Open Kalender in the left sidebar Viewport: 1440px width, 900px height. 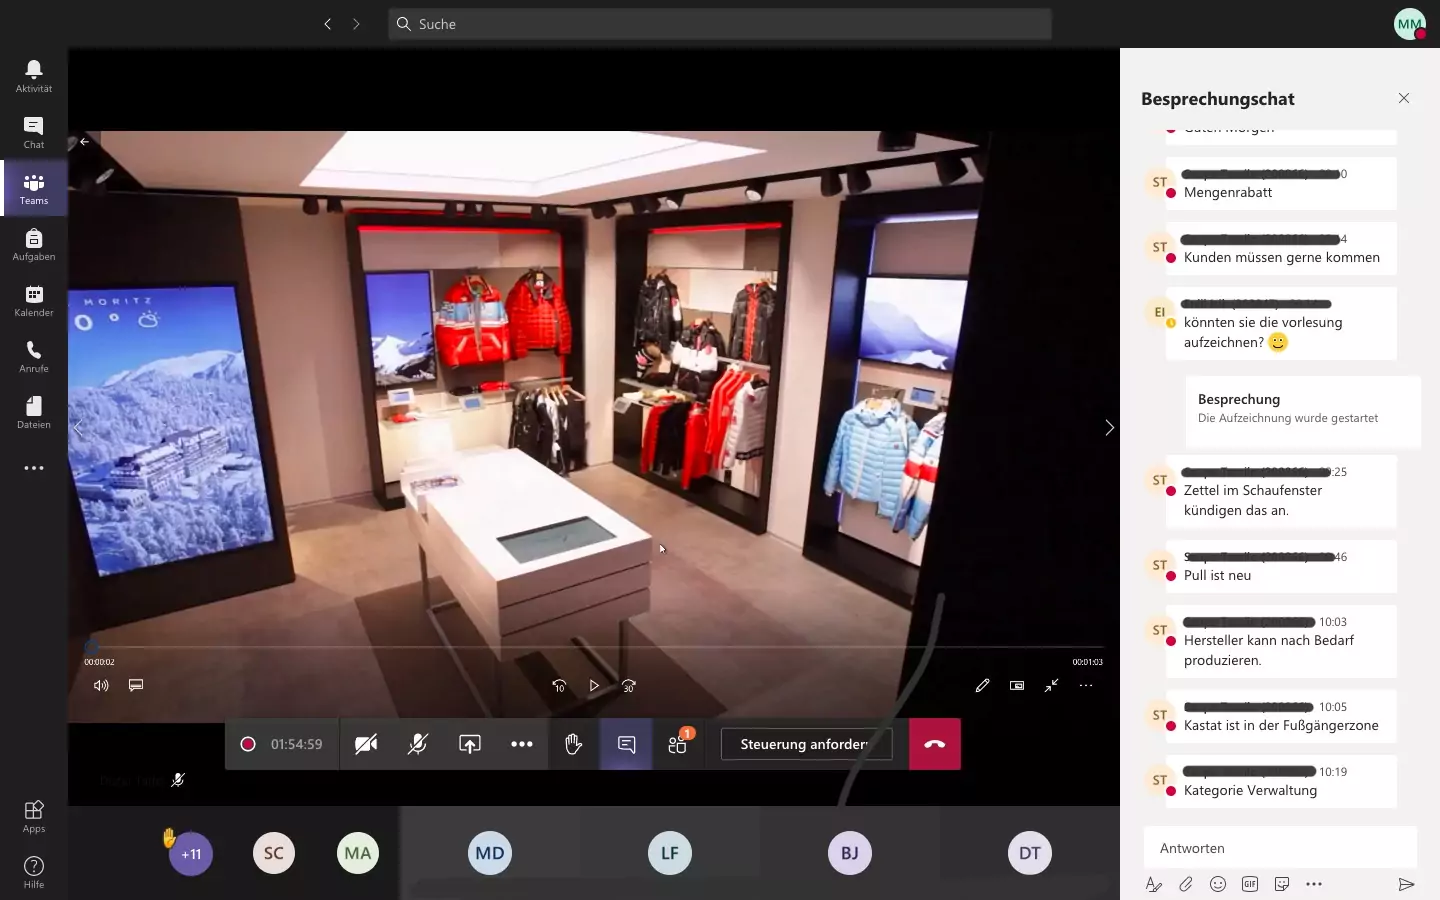point(34,300)
